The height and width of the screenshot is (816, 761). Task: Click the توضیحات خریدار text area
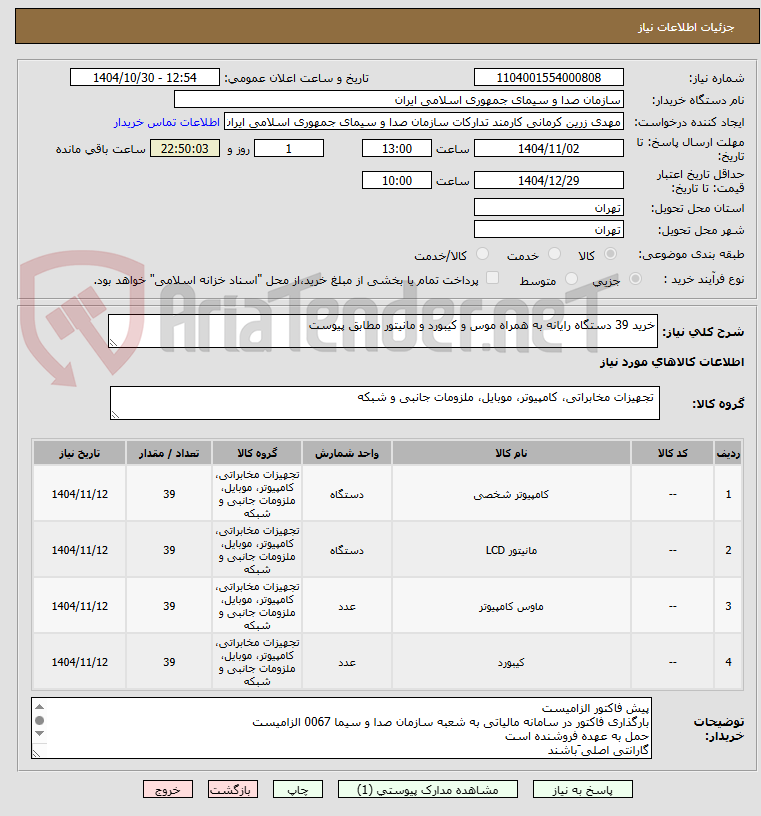(x=341, y=728)
